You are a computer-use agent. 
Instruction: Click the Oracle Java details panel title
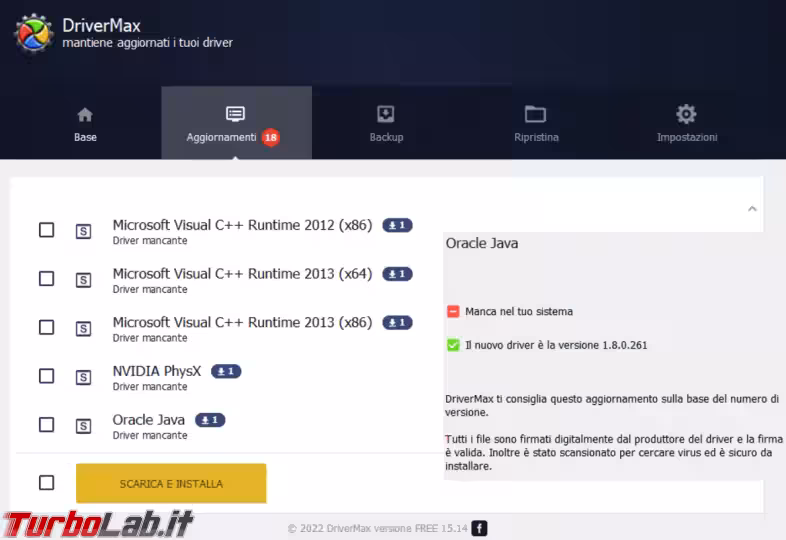pos(482,243)
